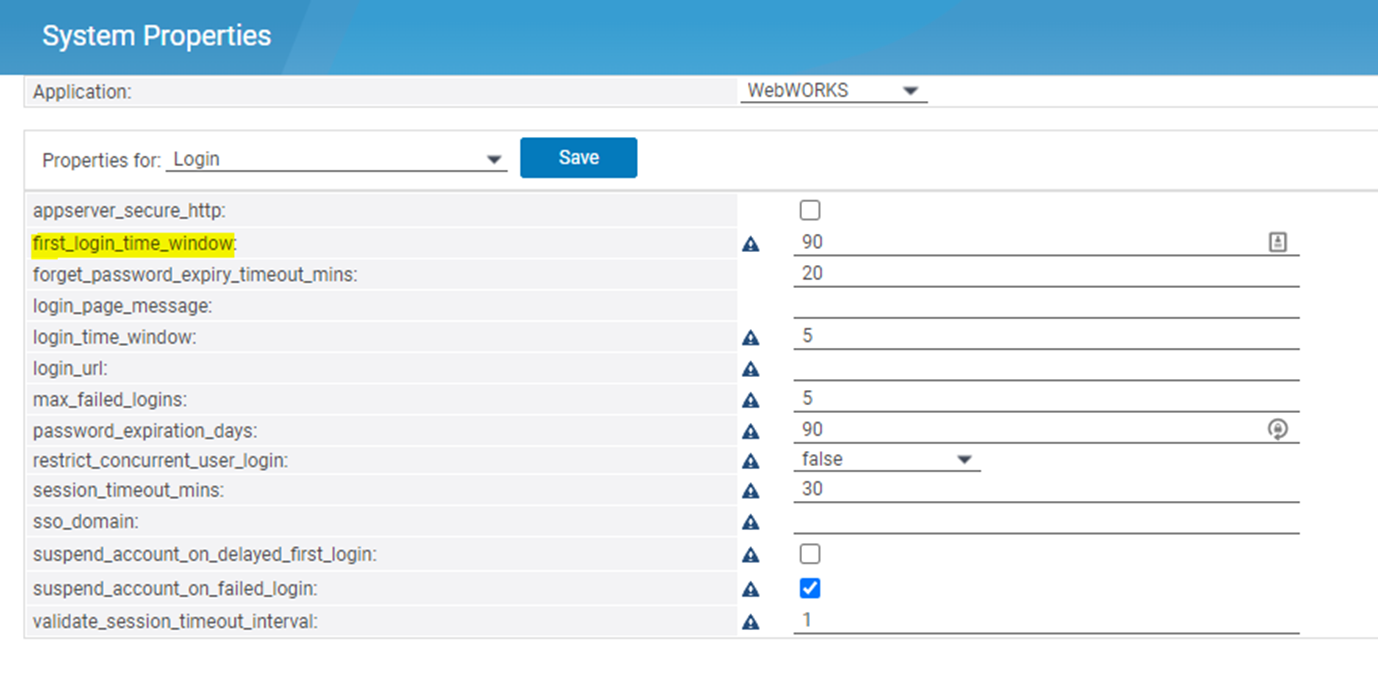
Task: Open restrict_concurrent_user_login false dropdown
Action: pyautogui.click(x=886, y=460)
